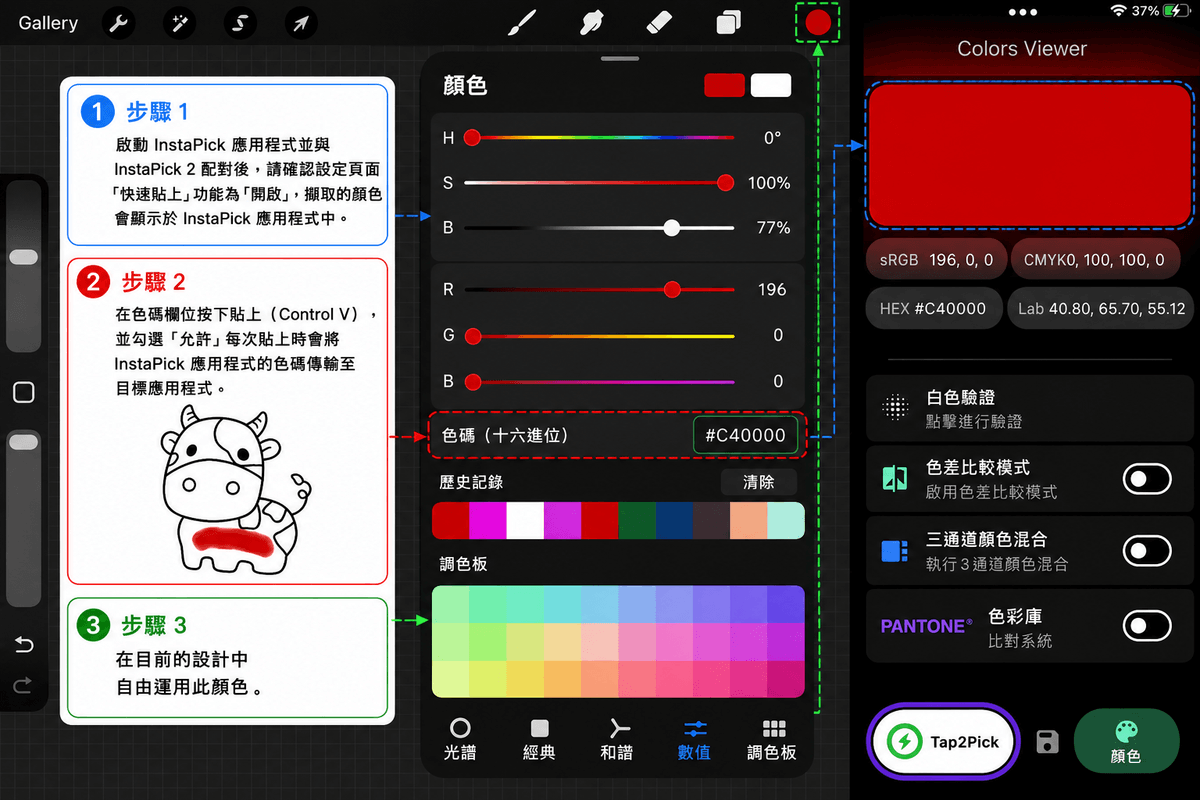Open the Layers panel icon

click(x=729, y=23)
